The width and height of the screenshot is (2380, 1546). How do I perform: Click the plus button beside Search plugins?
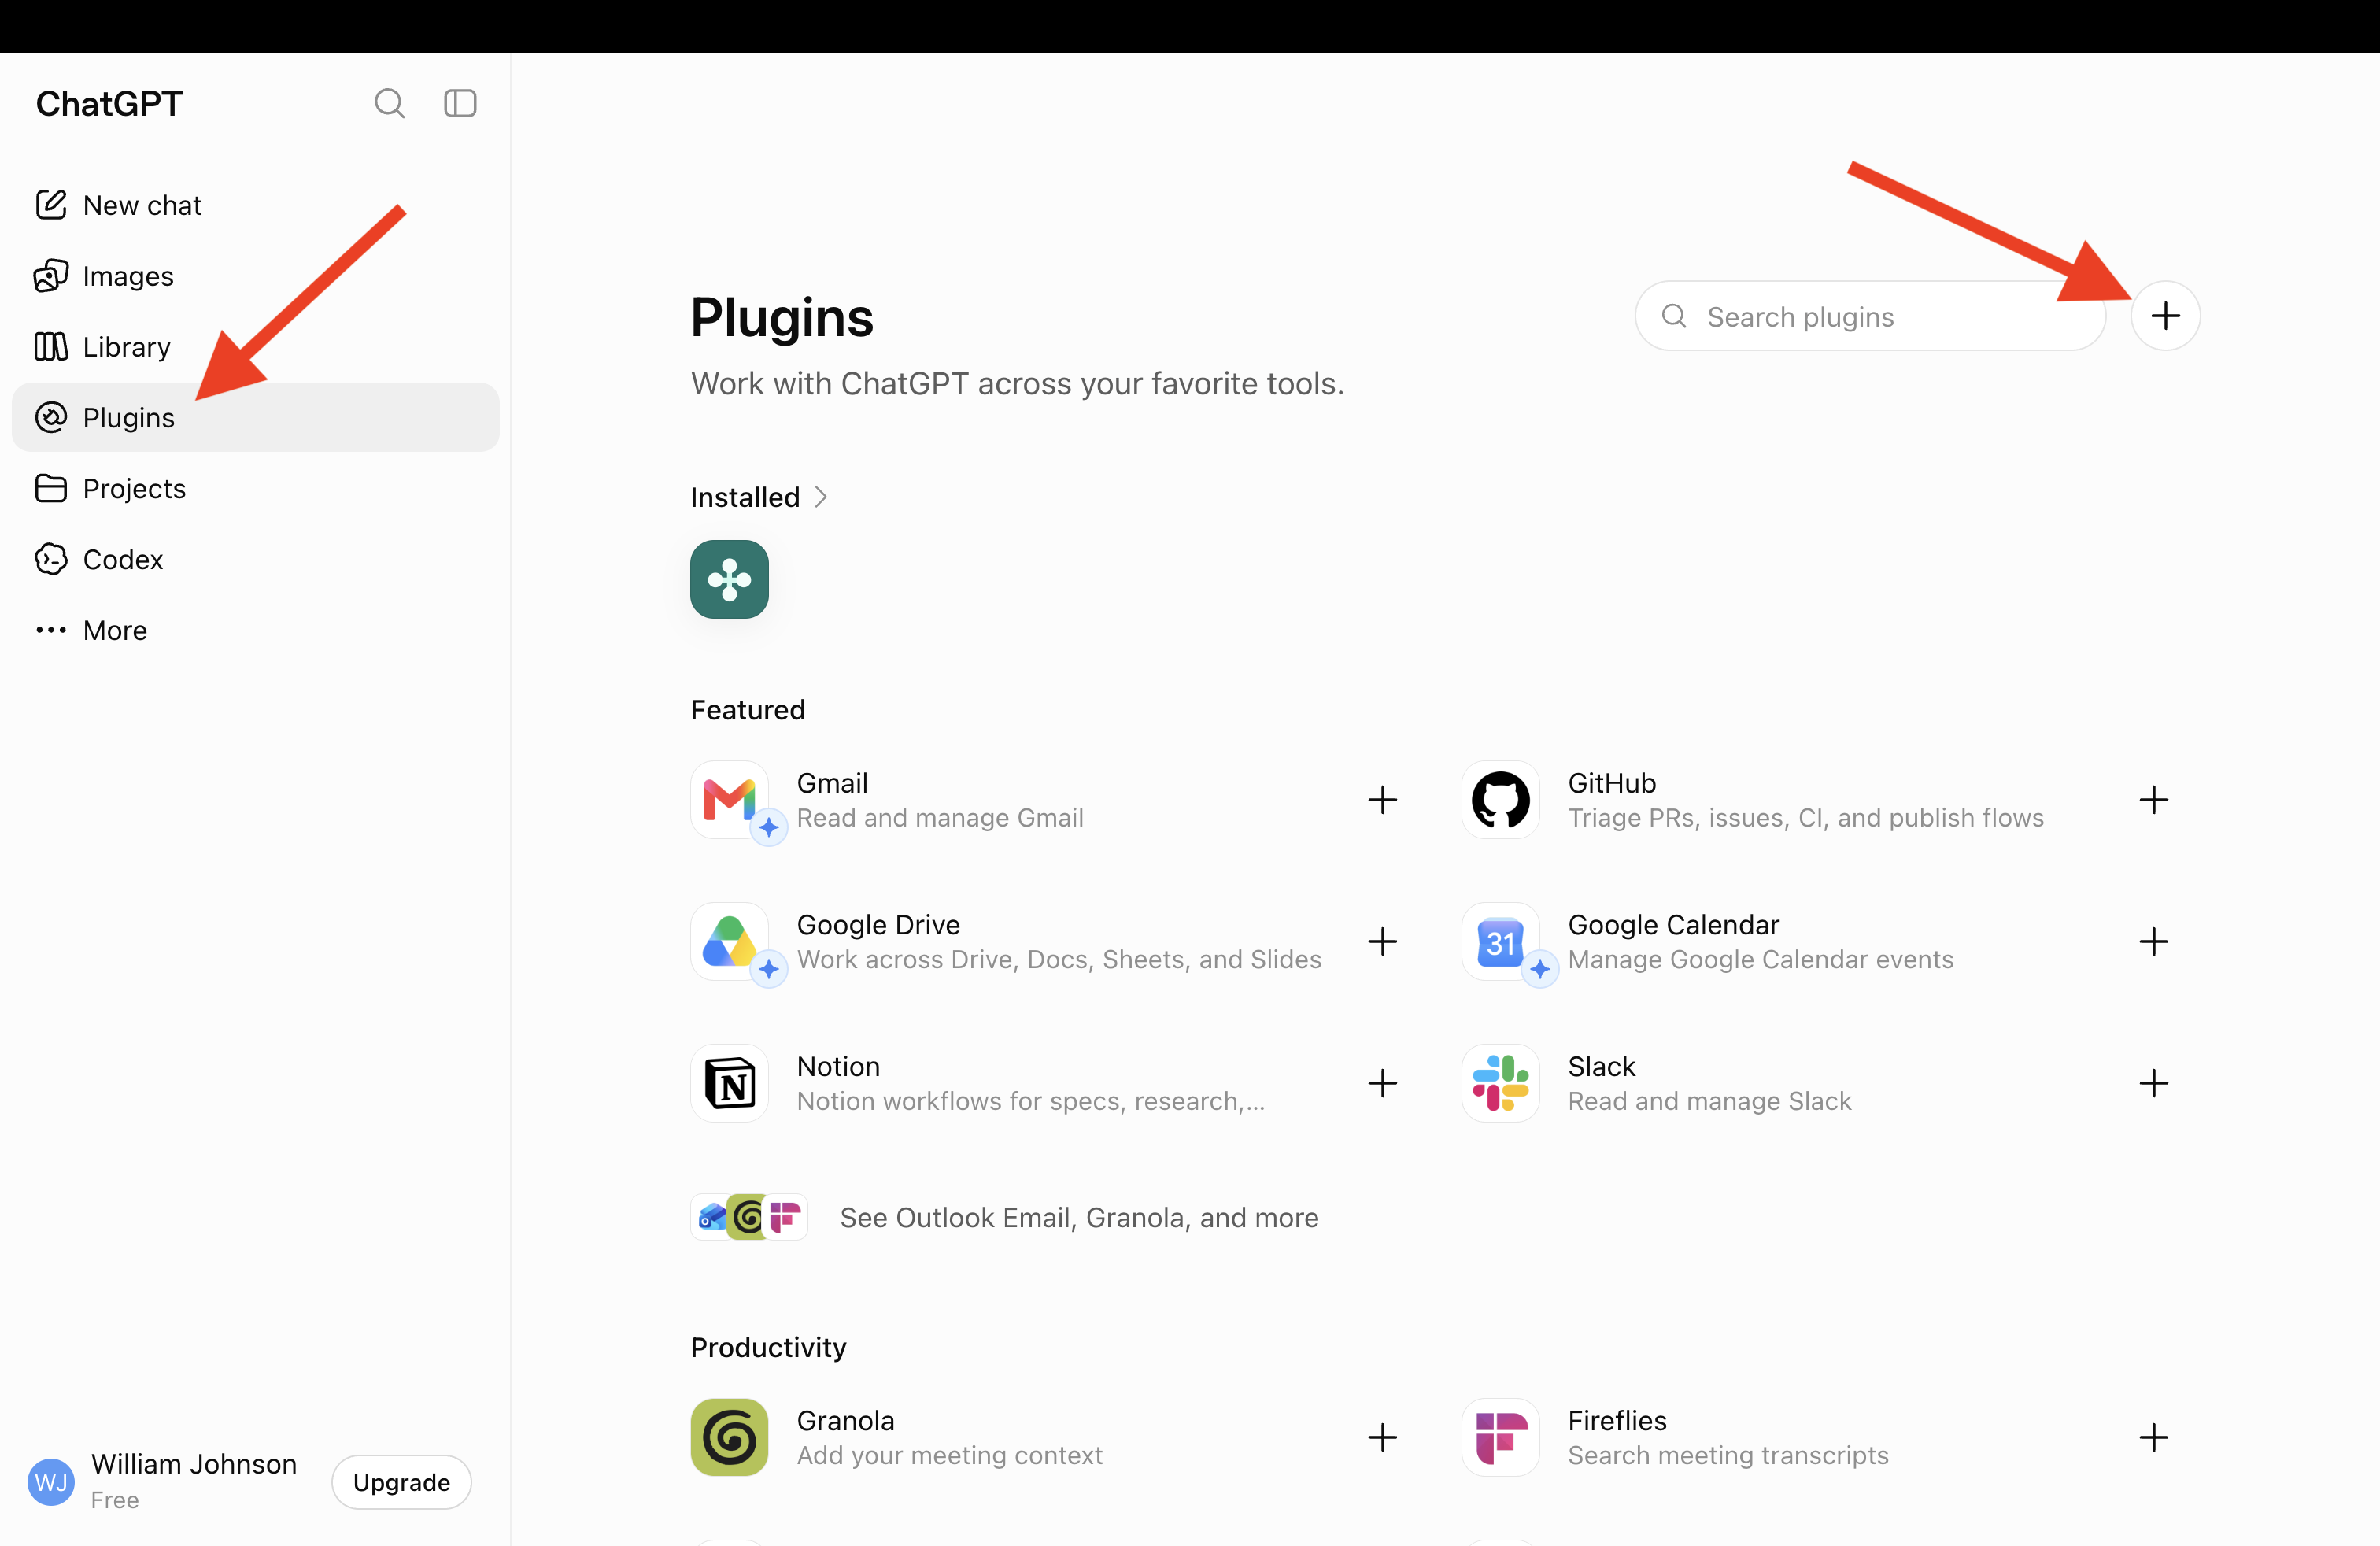click(2165, 316)
